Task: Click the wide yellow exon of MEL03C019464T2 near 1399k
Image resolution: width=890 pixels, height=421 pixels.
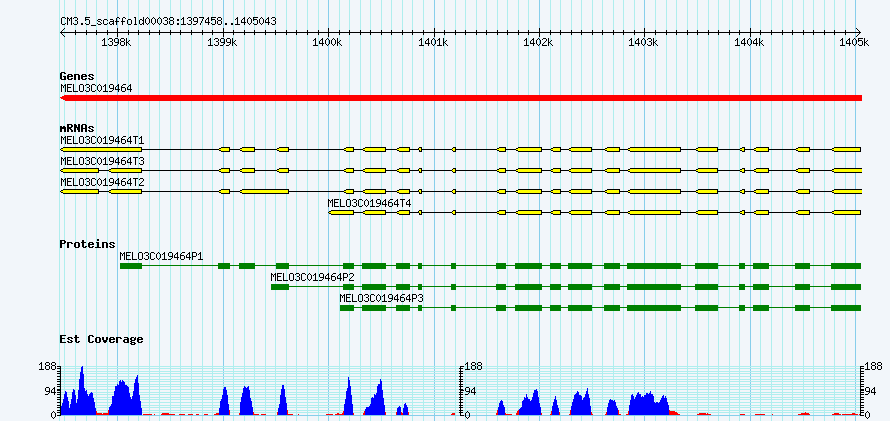Action: click(x=264, y=192)
